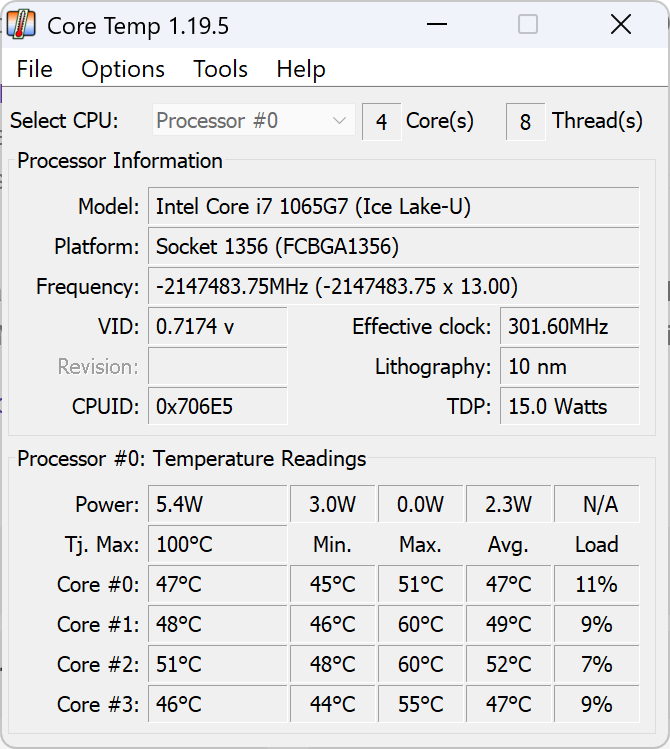Click Core #2 current temperature 51°C
Image resolution: width=670 pixels, height=749 pixels.
218,664
